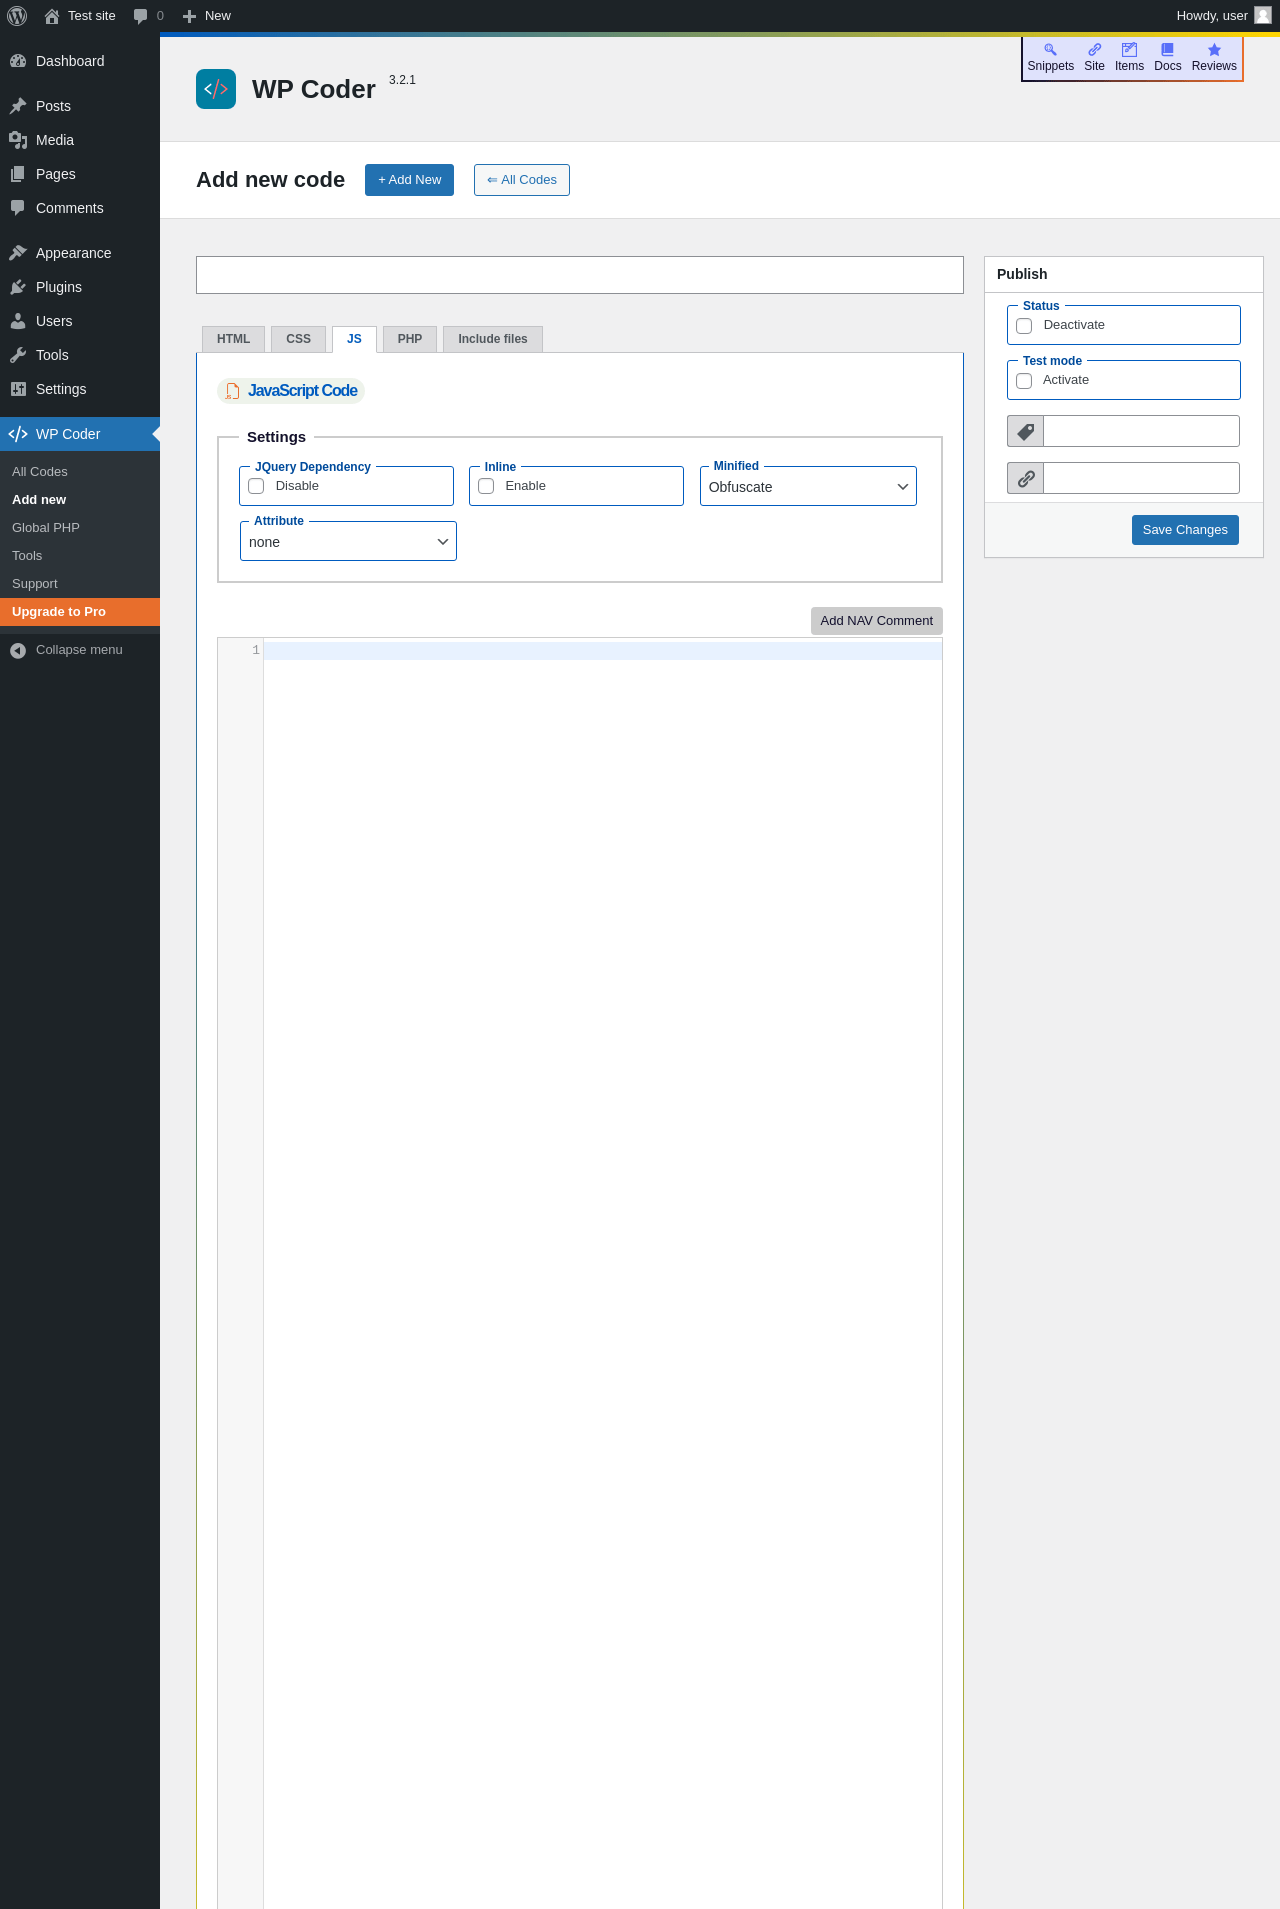Open the user avatar icon

tap(1263, 15)
